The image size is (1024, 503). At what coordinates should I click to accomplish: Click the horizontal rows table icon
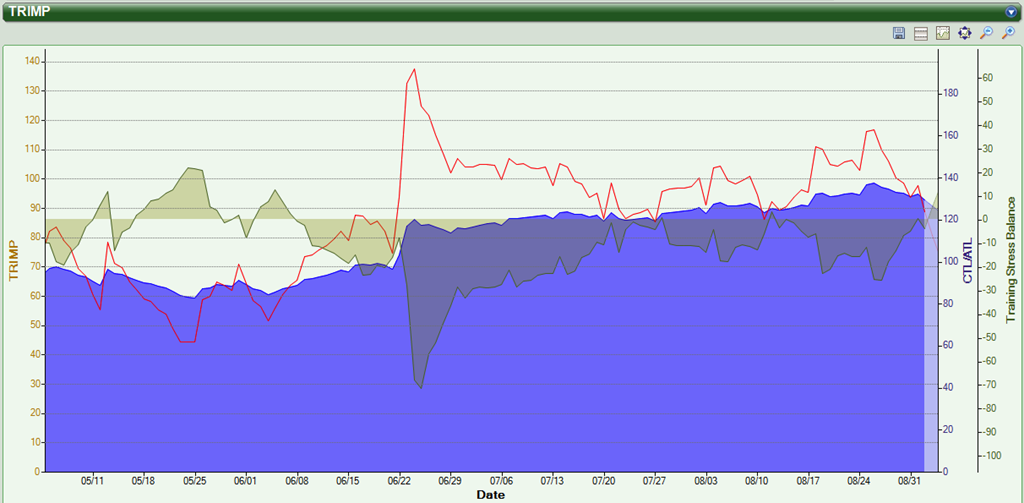(x=921, y=33)
